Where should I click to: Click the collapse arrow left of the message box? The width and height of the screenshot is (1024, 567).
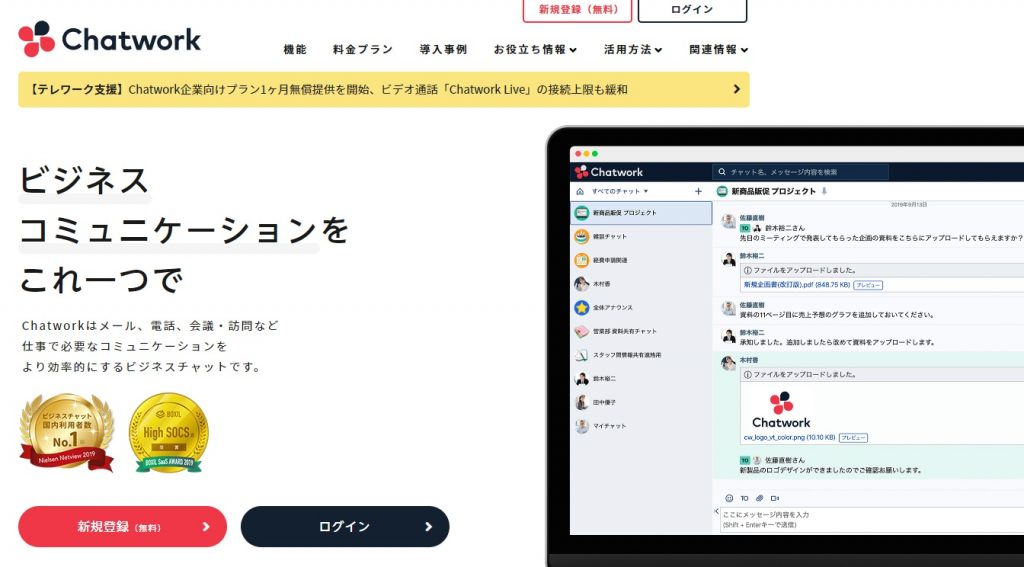[716, 511]
